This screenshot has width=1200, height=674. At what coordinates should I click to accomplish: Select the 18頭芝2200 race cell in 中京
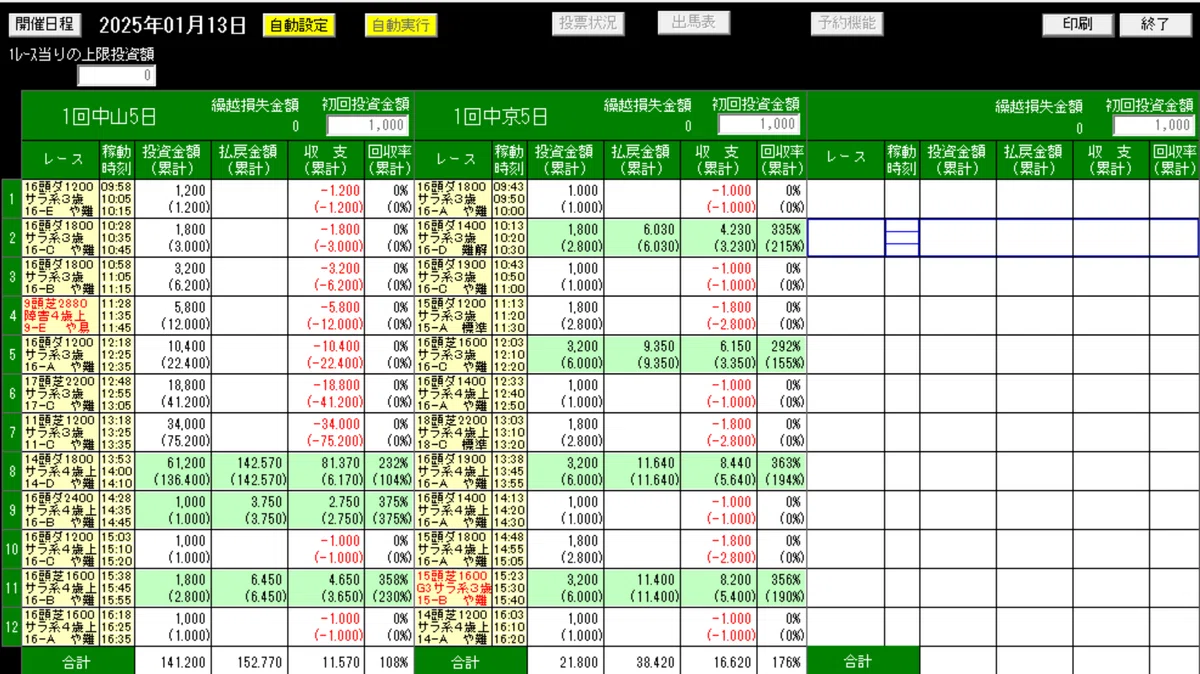coord(452,433)
